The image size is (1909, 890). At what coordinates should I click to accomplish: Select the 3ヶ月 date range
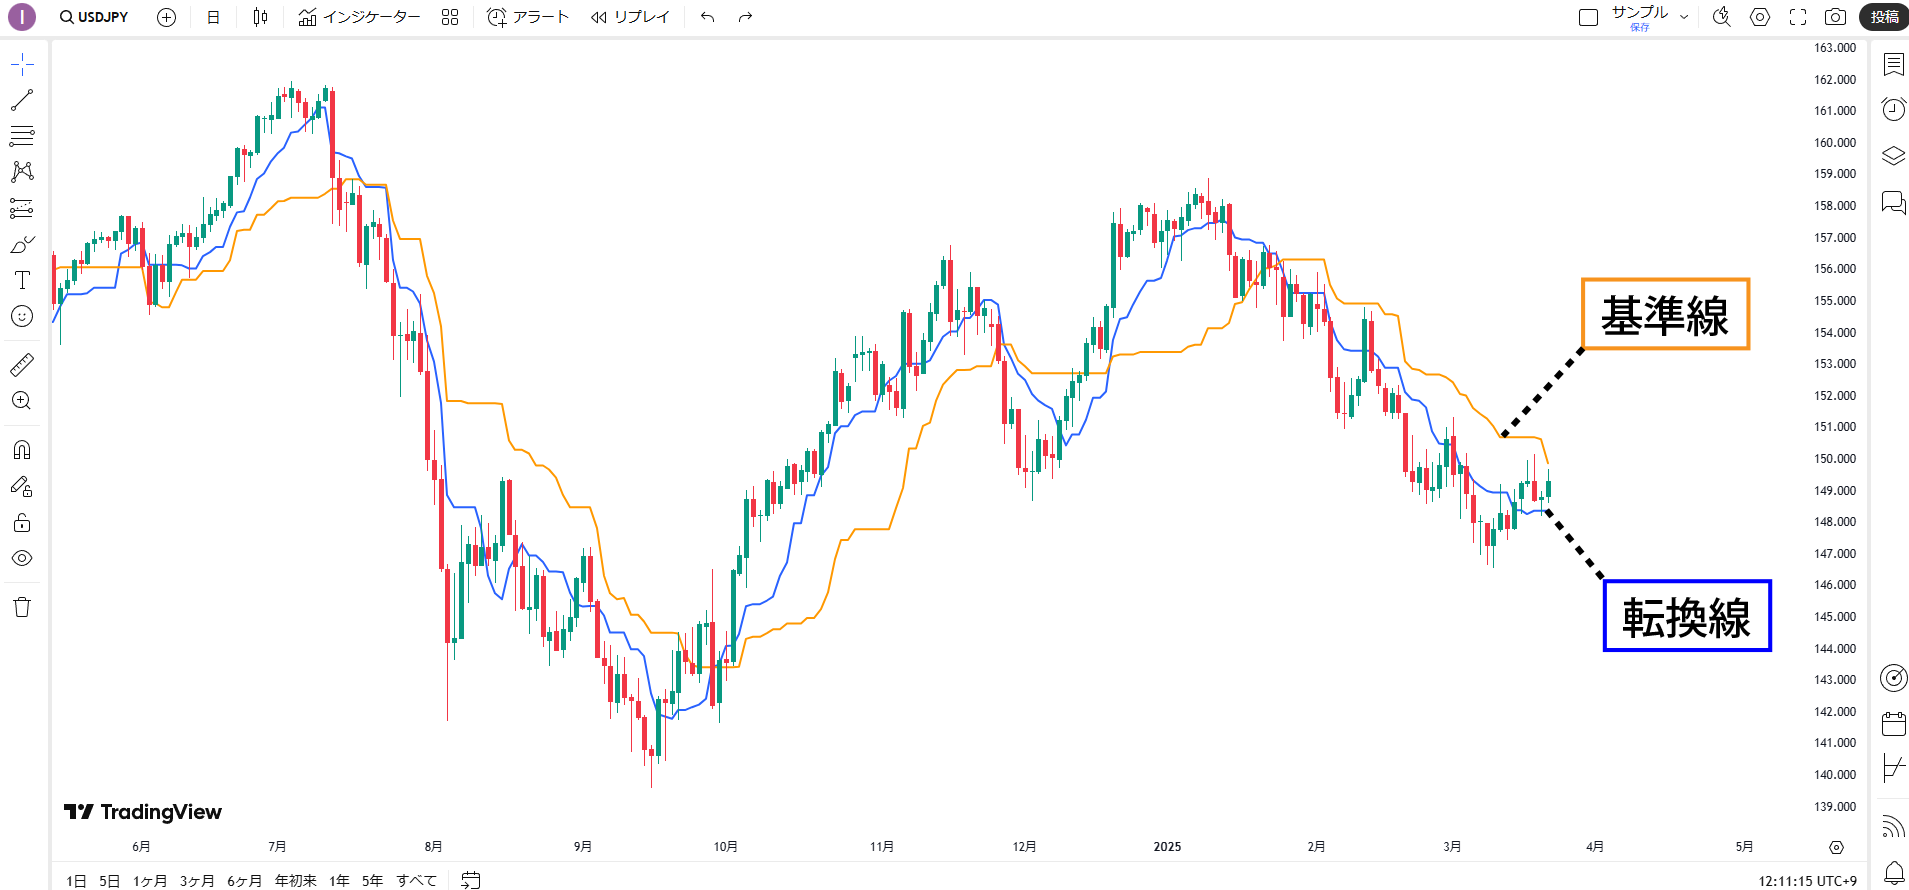(x=197, y=880)
